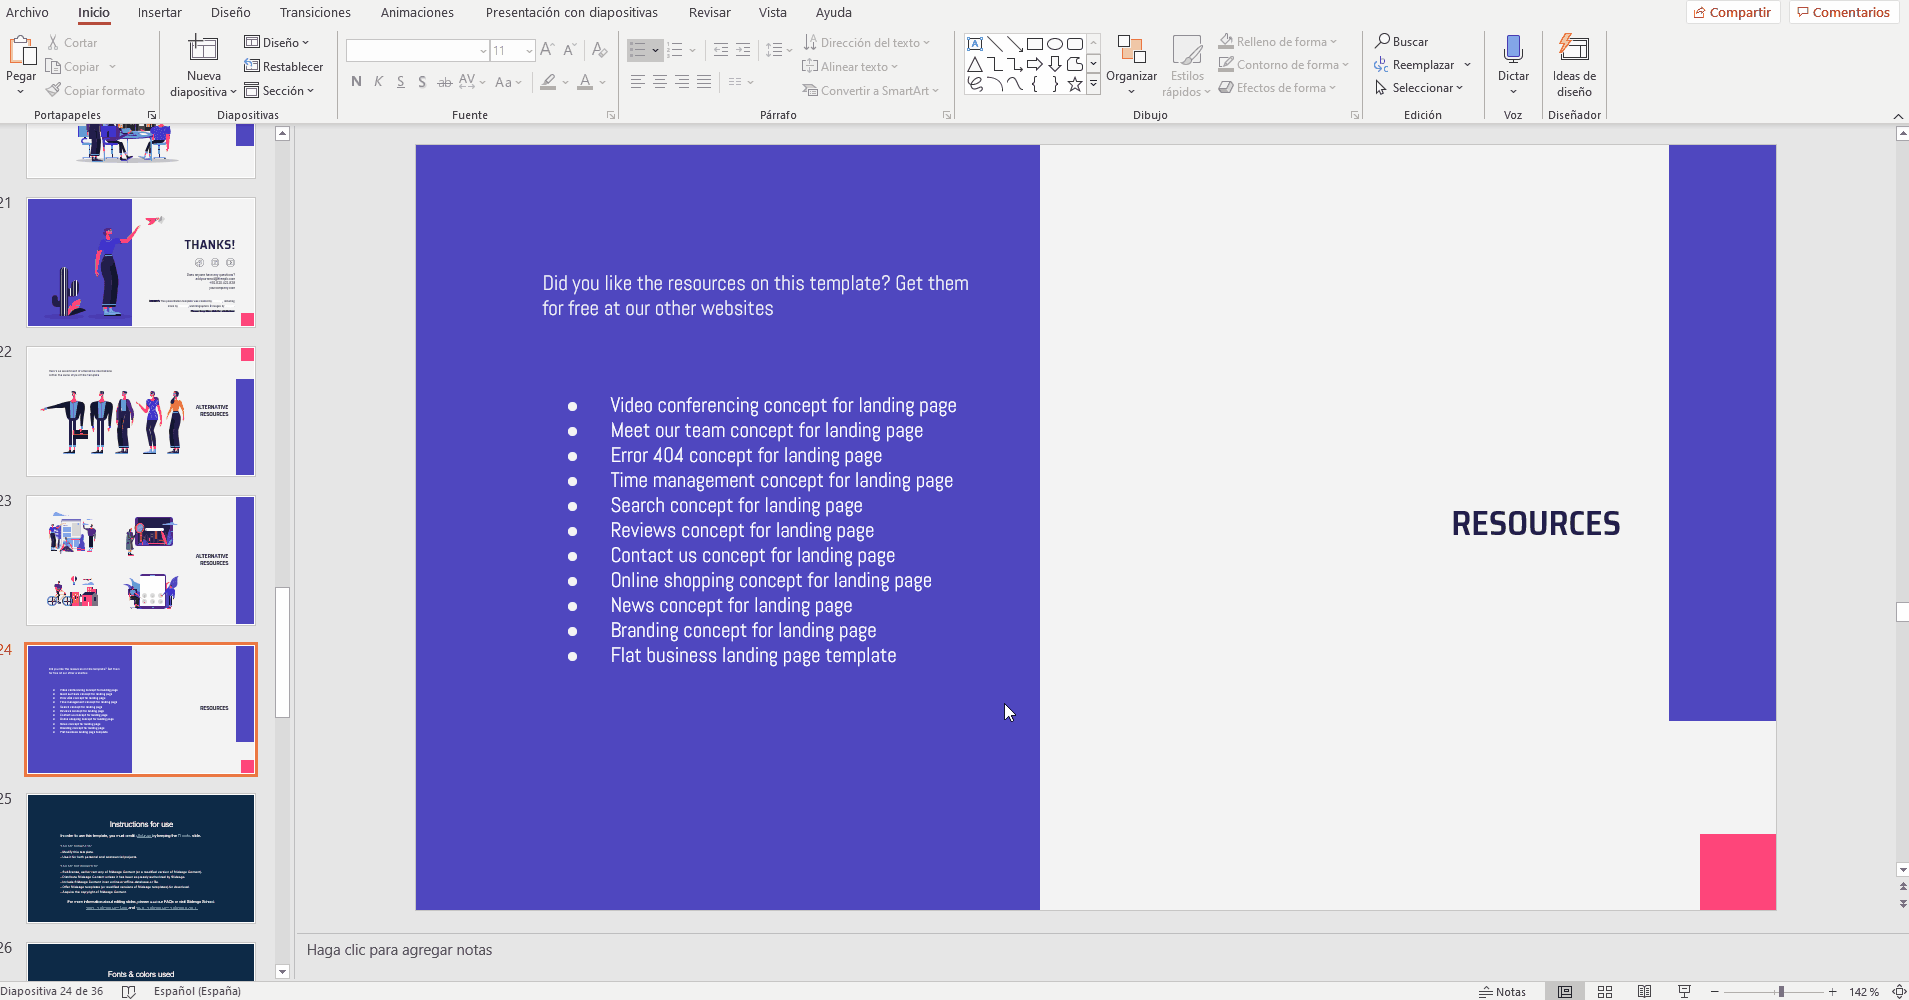Click notes area to add notes

1100,950
